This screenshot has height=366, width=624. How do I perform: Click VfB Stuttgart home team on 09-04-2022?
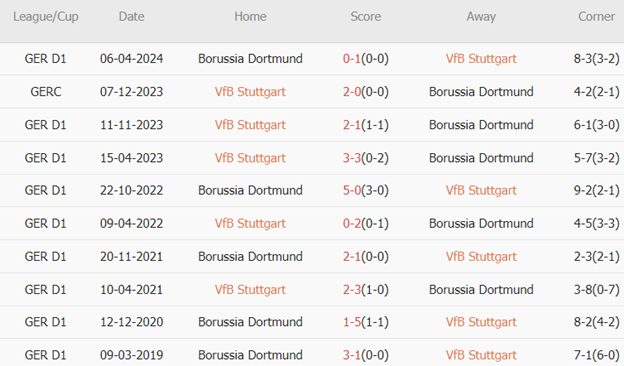pyautogui.click(x=250, y=224)
